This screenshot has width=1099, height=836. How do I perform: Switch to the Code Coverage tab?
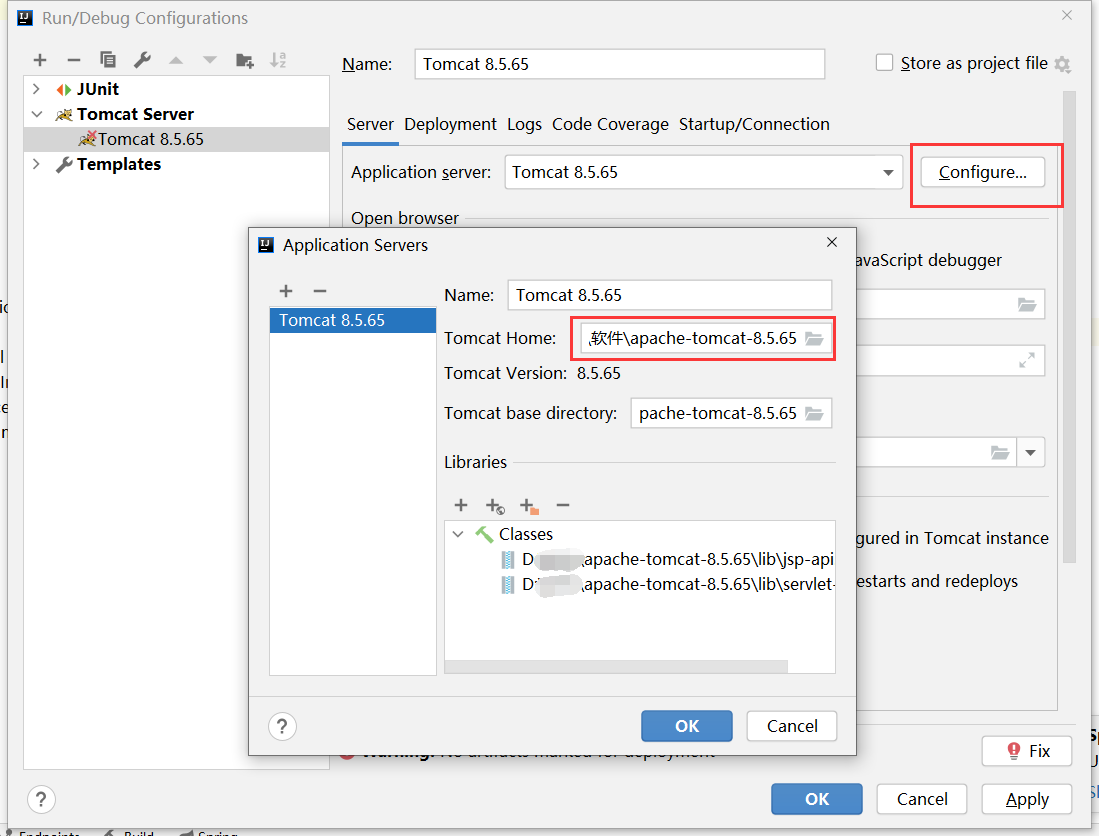pyautogui.click(x=610, y=125)
